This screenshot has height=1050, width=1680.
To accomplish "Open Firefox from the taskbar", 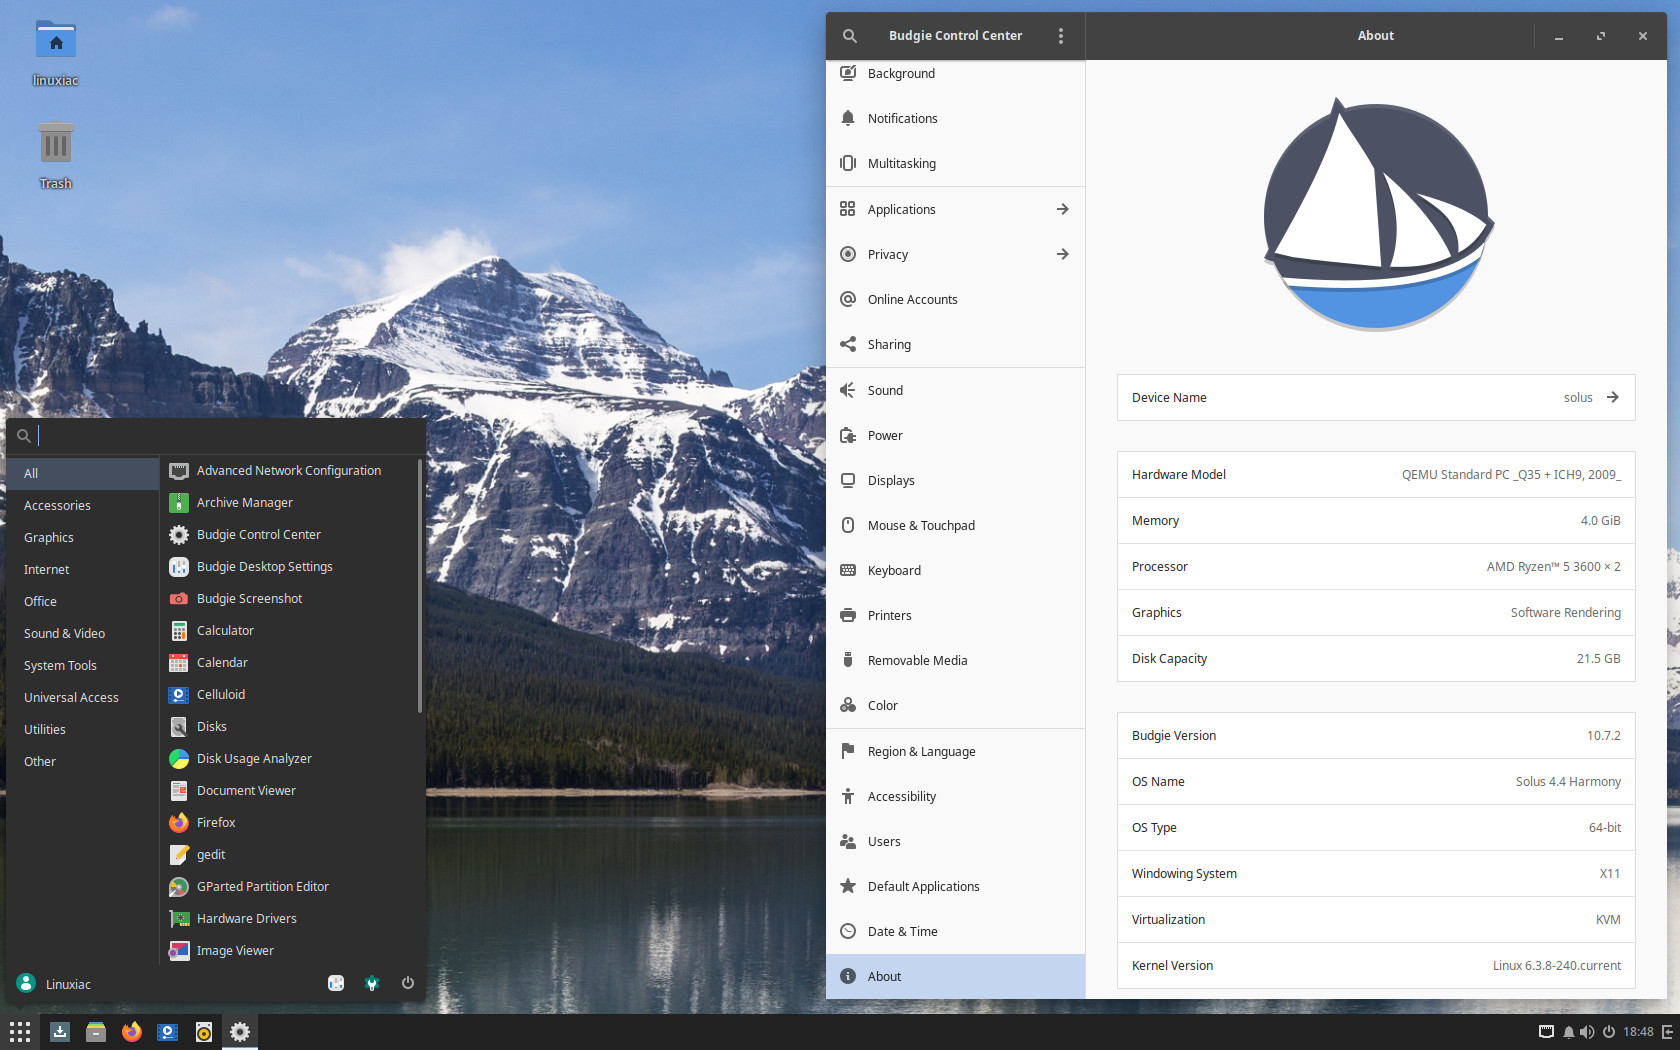I will pyautogui.click(x=132, y=1032).
